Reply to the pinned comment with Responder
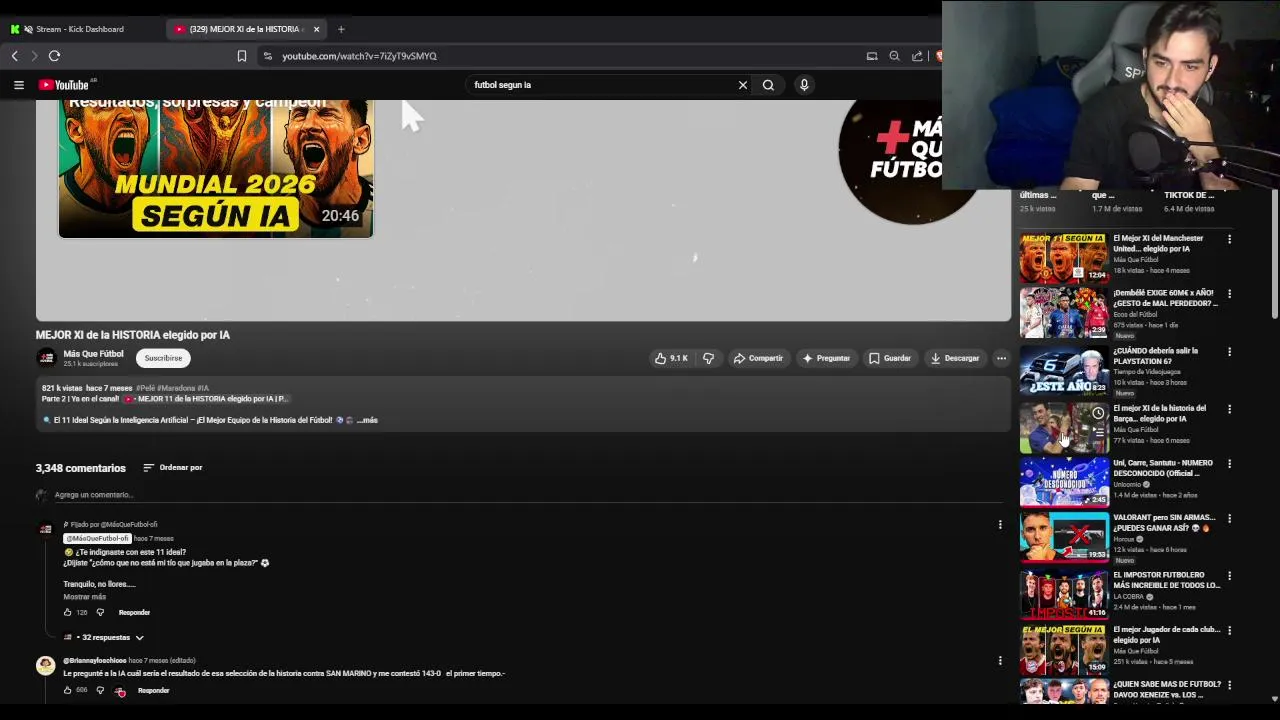The image size is (1280, 720). click(x=134, y=613)
